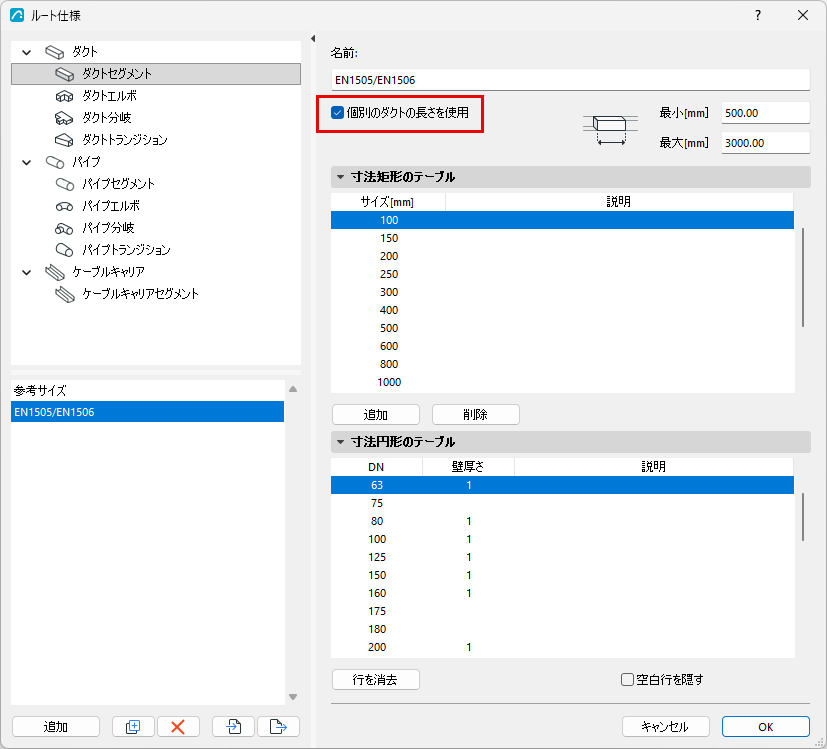
Task: Click the circular DN table scrollbar
Action: tap(803, 517)
